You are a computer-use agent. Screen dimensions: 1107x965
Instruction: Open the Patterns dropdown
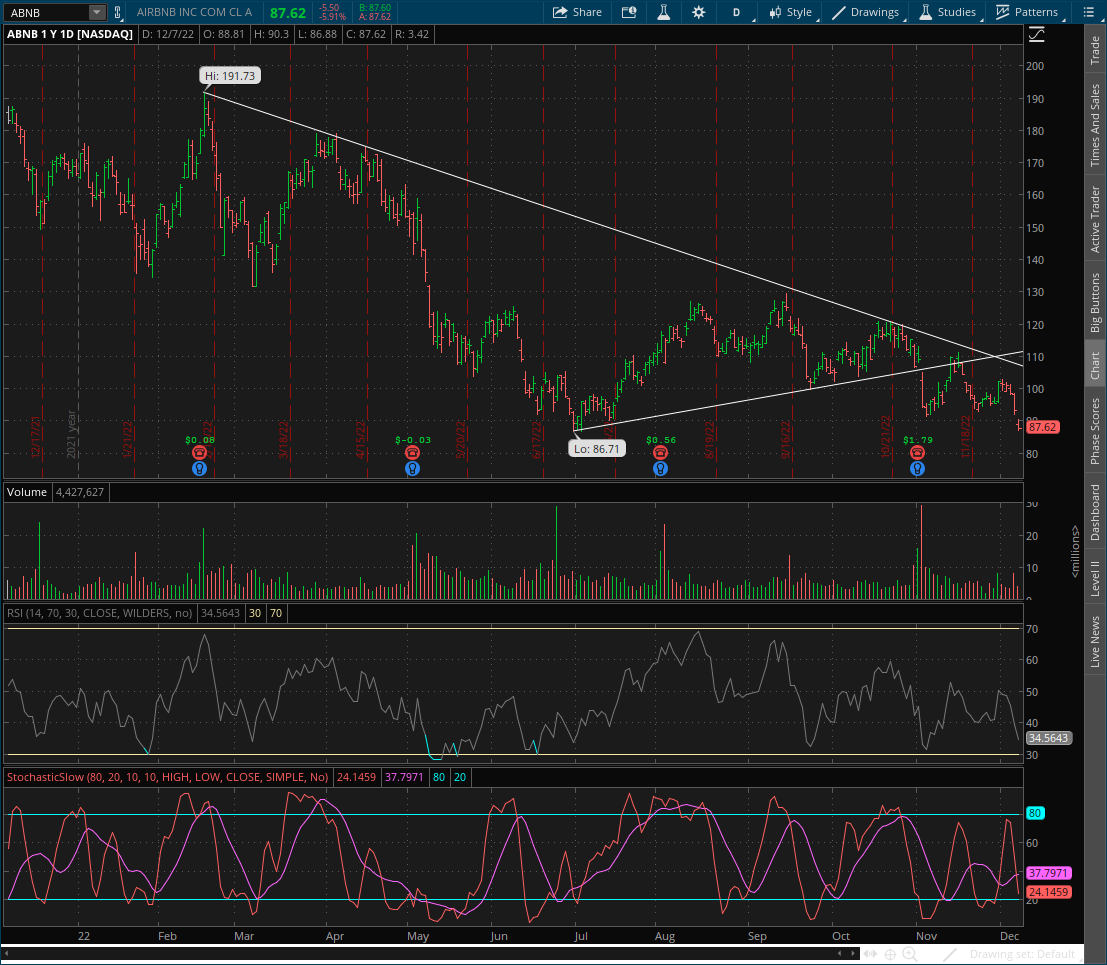pos(1027,12)
